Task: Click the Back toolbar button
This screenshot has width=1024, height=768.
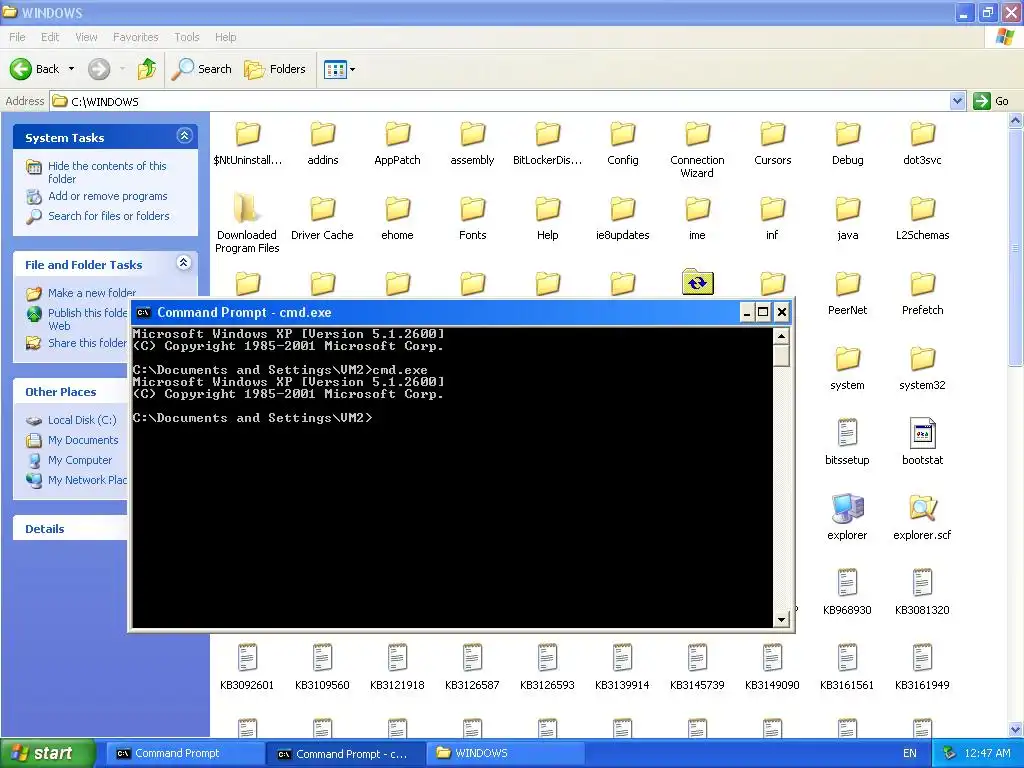Action: click(x=35, y=69)
